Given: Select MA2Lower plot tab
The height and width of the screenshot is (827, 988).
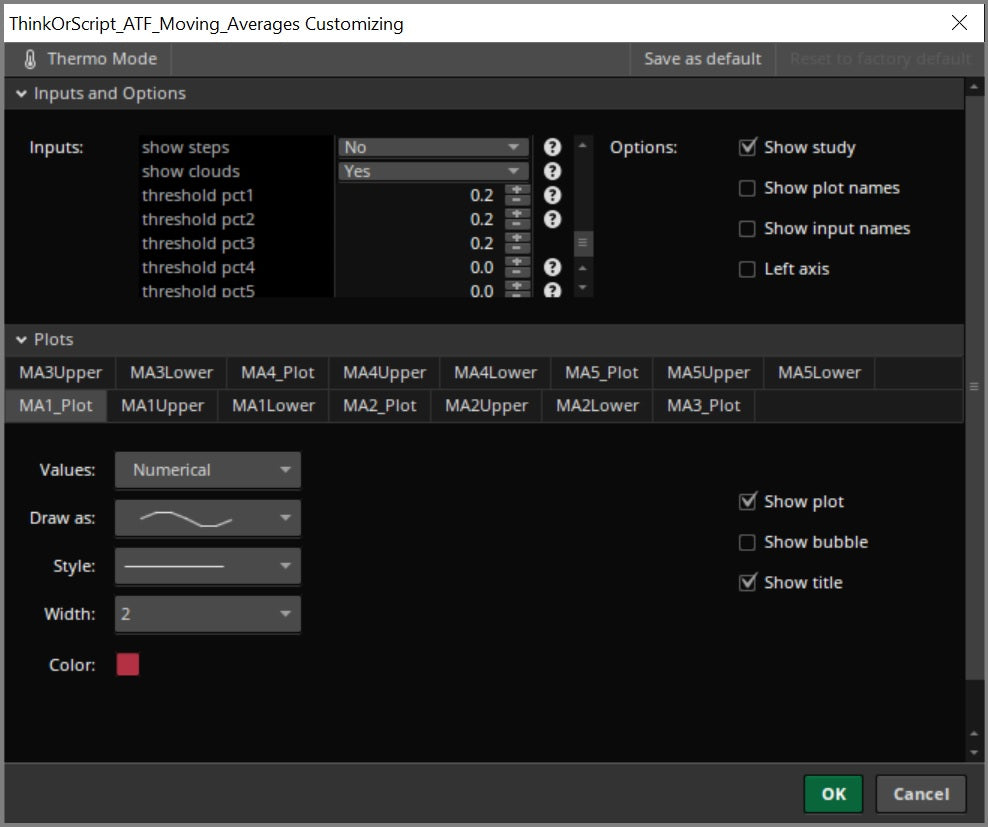Looking at the screenshot, I should pyautogui.click(x=597, y=405).
